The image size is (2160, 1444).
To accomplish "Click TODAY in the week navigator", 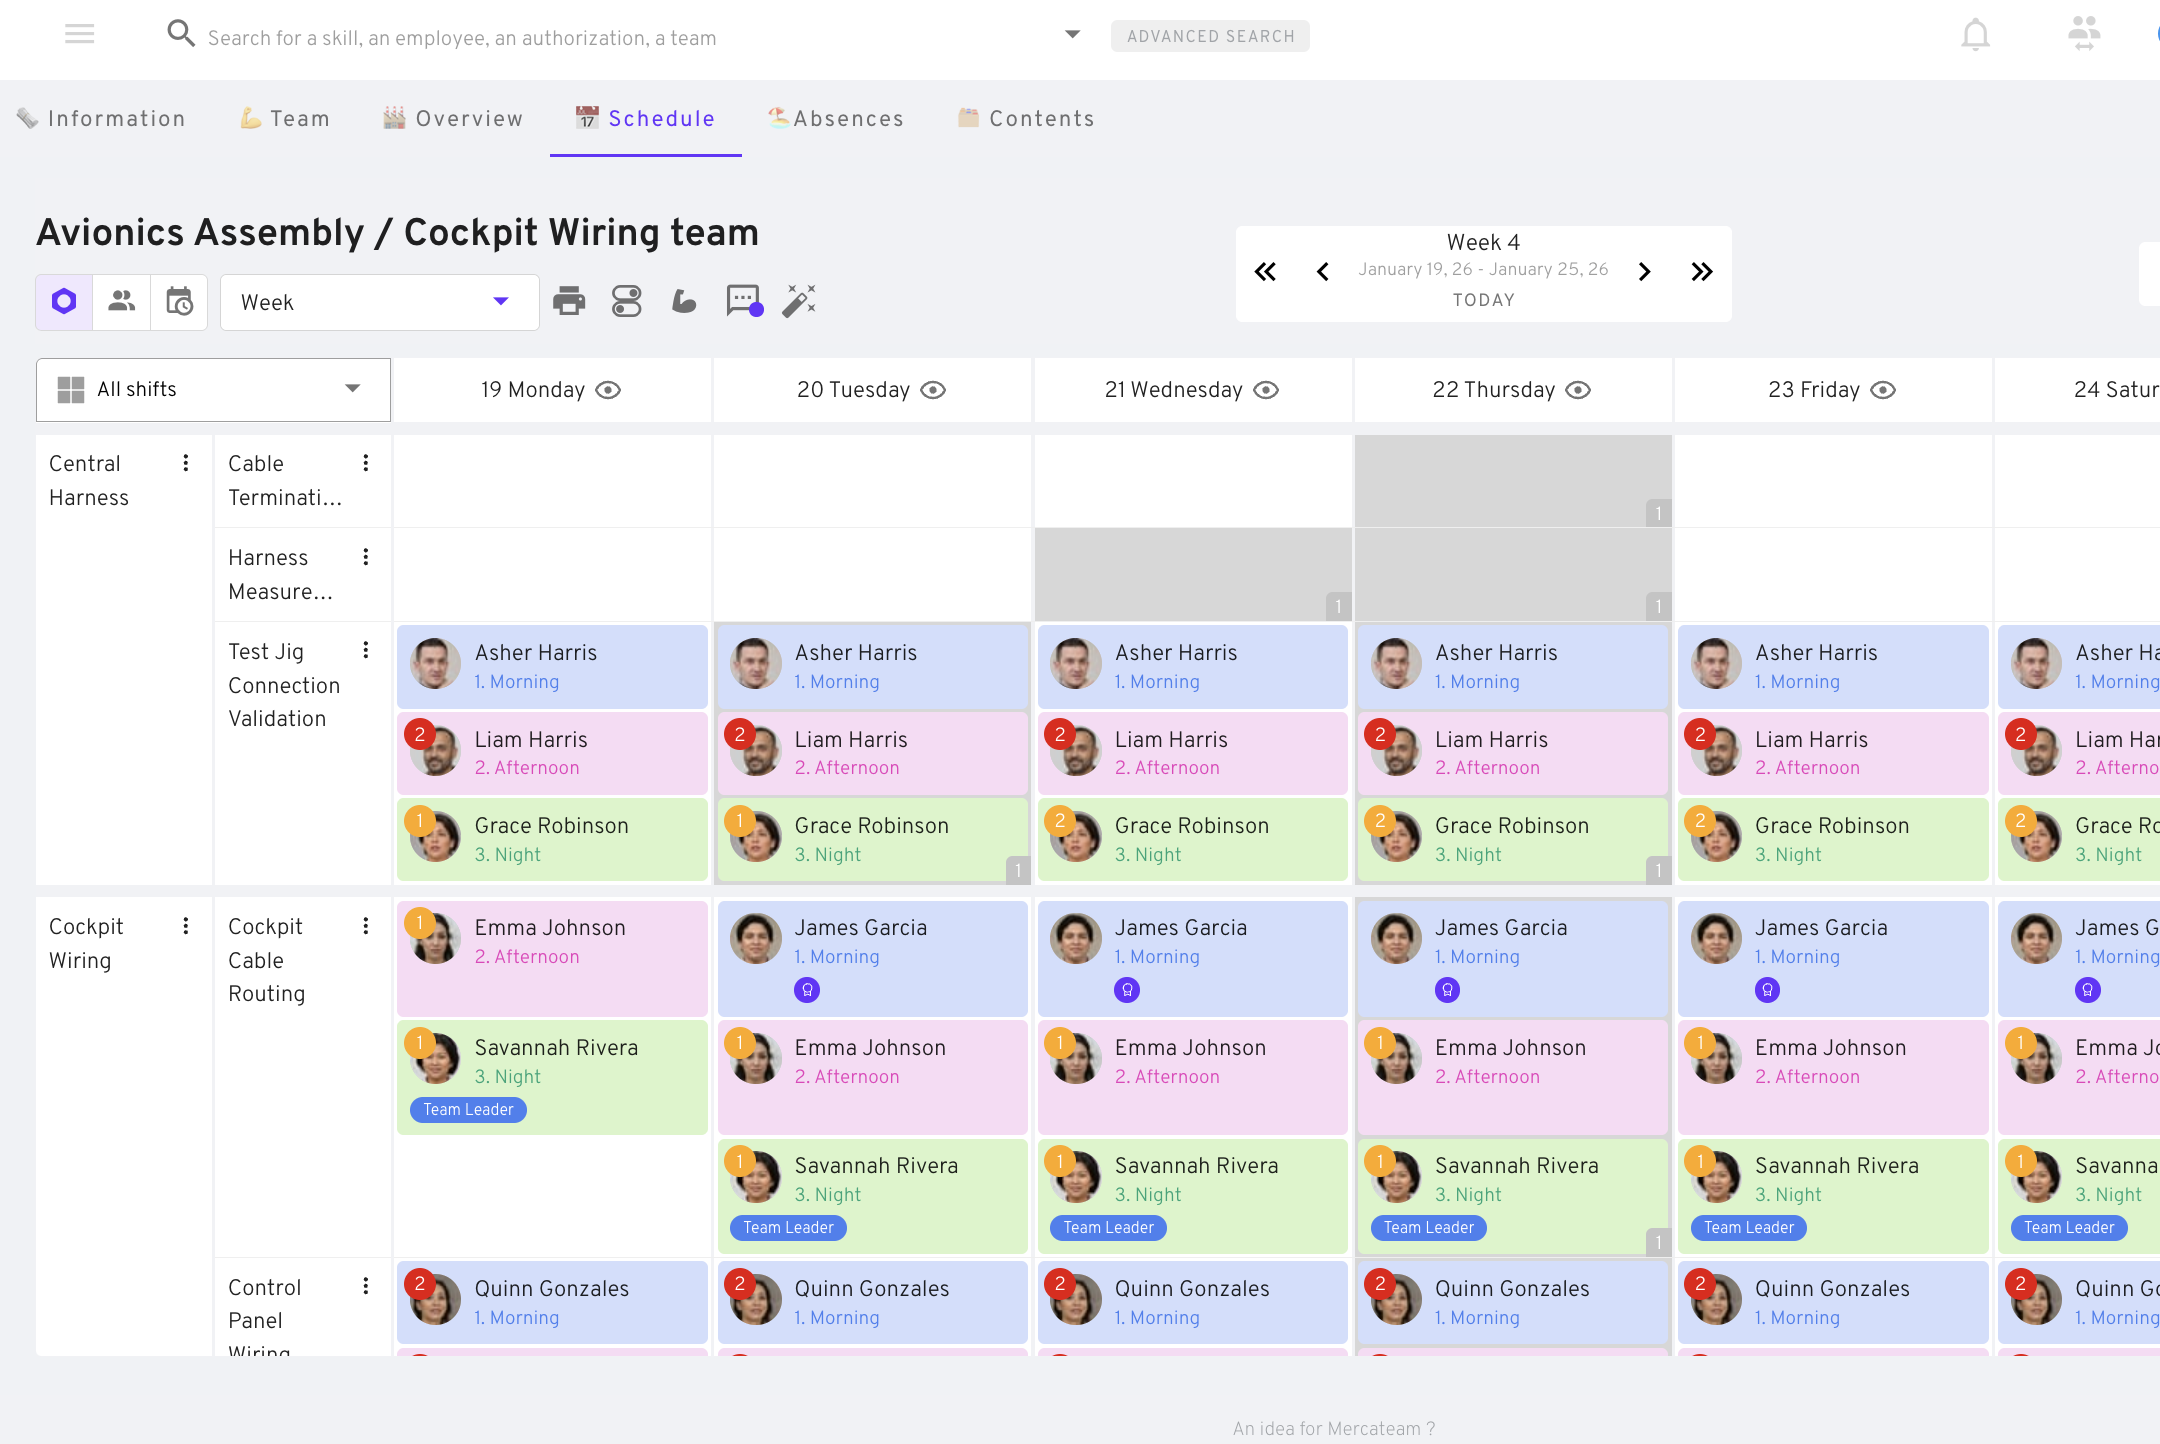I will click(1483, 300).
